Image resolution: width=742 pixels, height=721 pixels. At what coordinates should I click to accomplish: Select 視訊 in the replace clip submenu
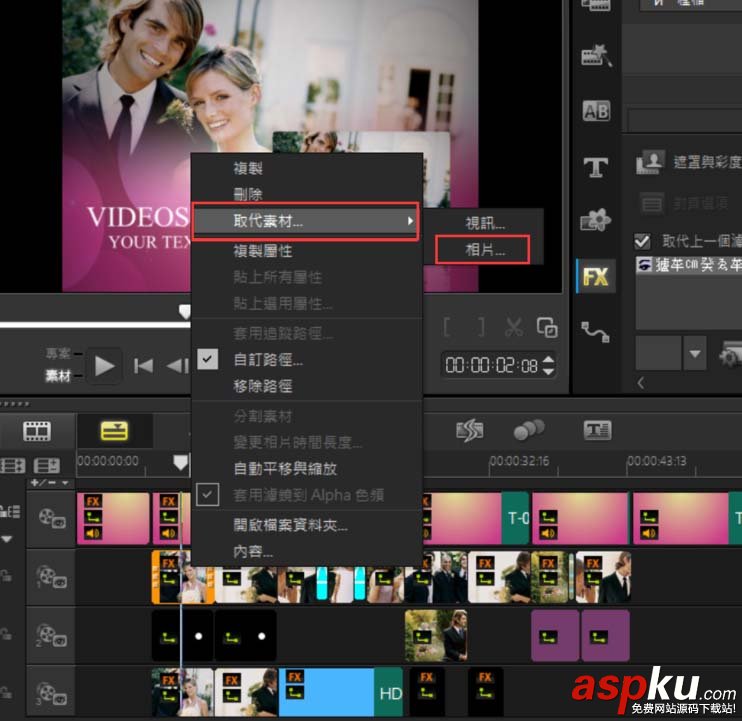tap(486, 223)
